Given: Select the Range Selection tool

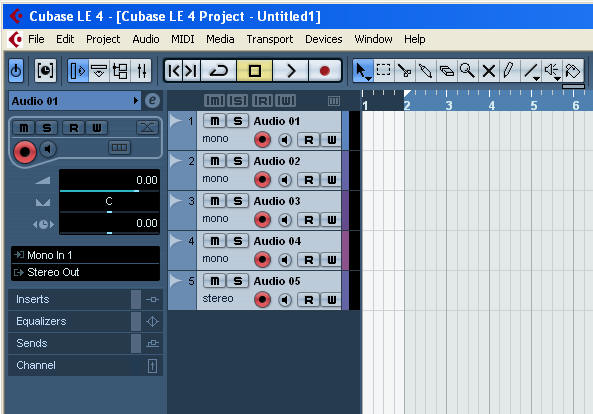Looking at the screenshot, I should point(383,71).
